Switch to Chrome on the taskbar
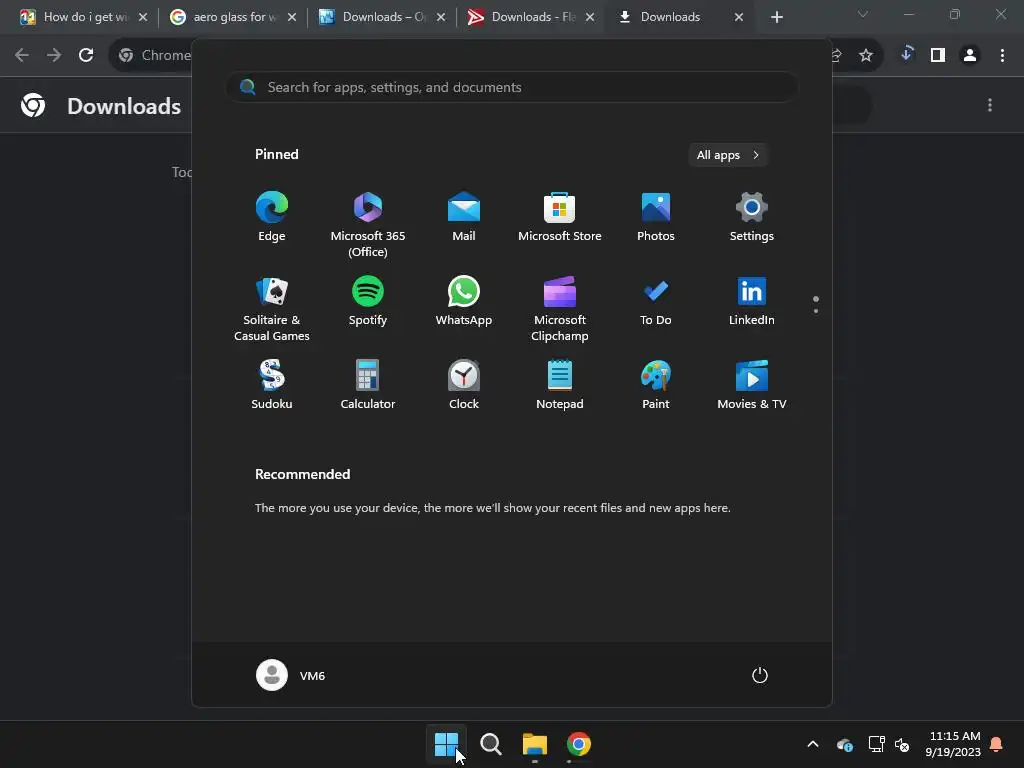 [x=579, y=744]
